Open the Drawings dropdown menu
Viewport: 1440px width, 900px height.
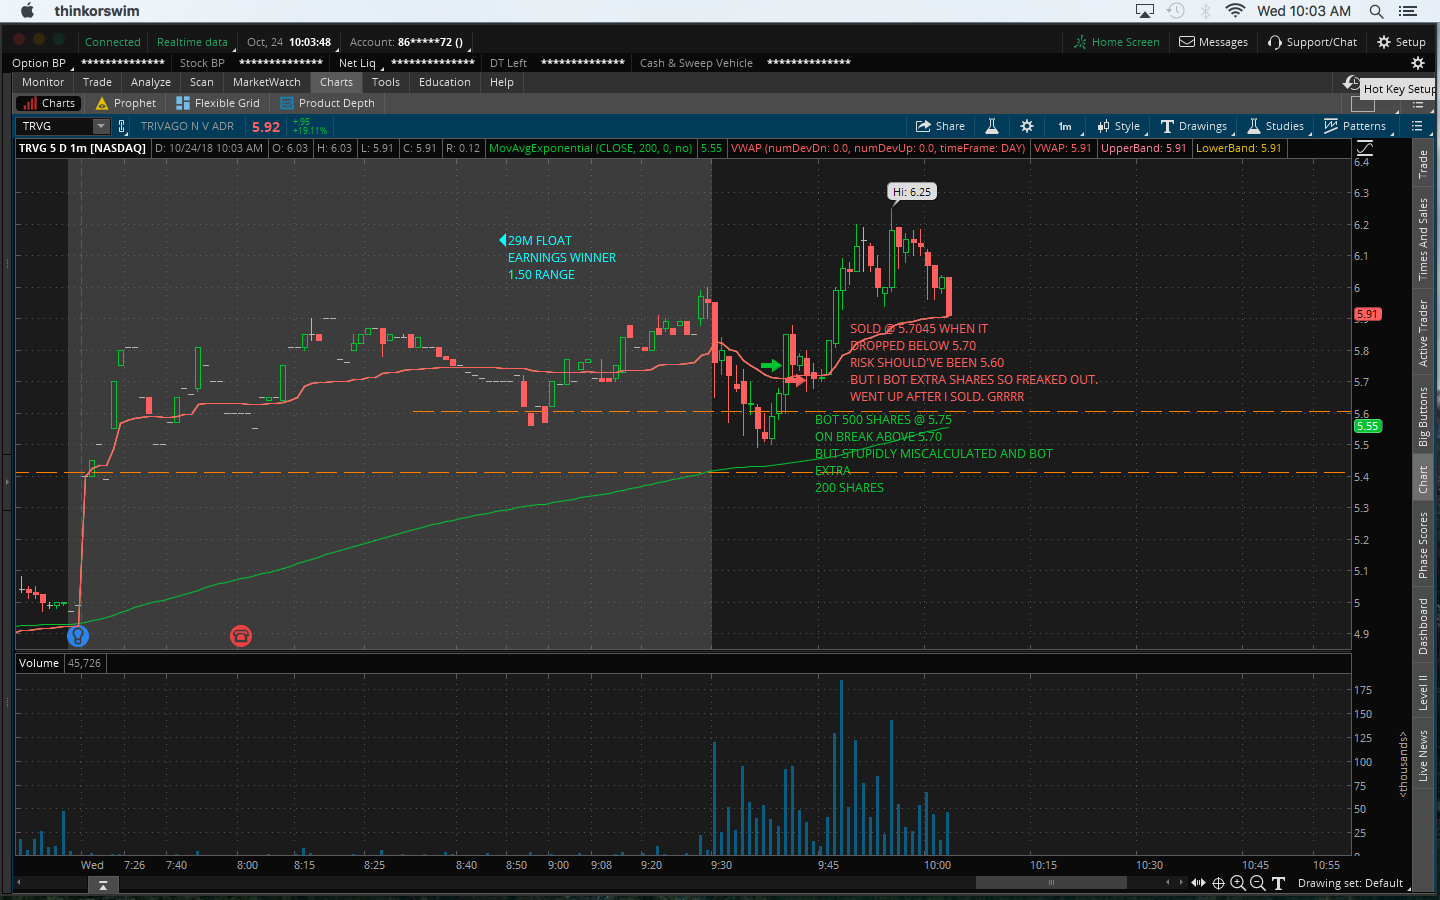(x=1194, y=126)
